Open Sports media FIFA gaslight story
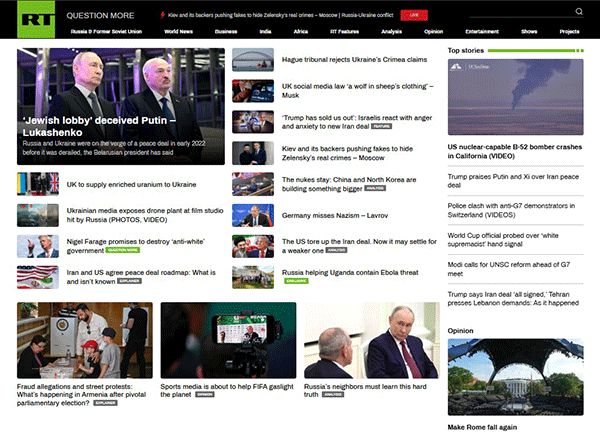This screenshot has width=600, height=432. click(x=227, y=390)
